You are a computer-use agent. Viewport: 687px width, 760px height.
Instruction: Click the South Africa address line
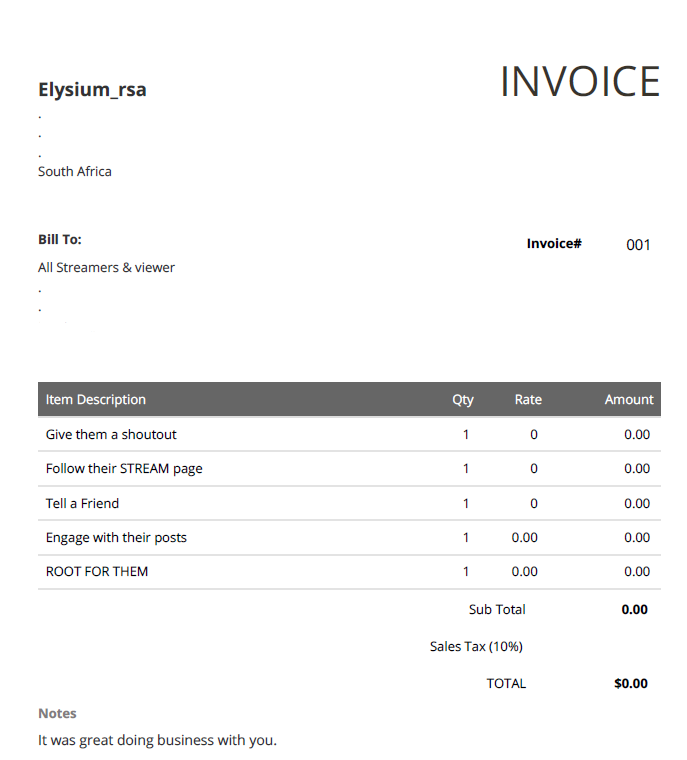[75, 172]
